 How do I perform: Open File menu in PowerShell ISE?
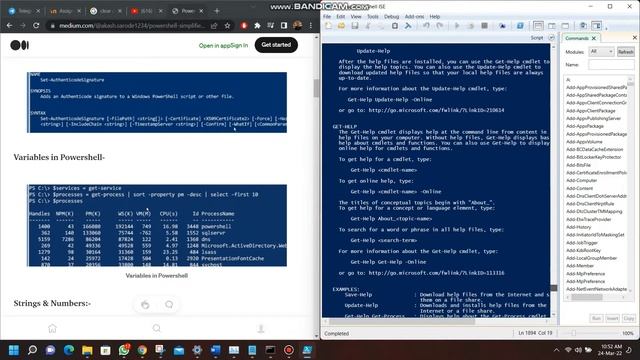click(327, 17)
